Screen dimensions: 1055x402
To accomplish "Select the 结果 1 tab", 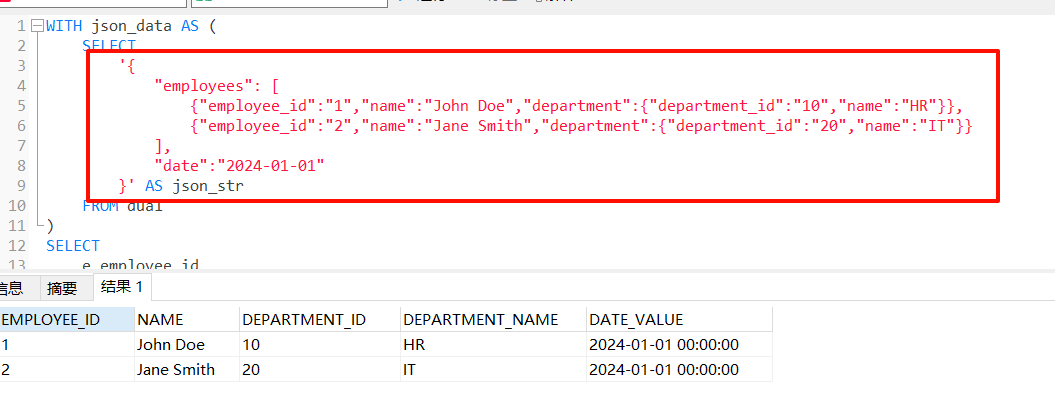I will click(122, 288).
